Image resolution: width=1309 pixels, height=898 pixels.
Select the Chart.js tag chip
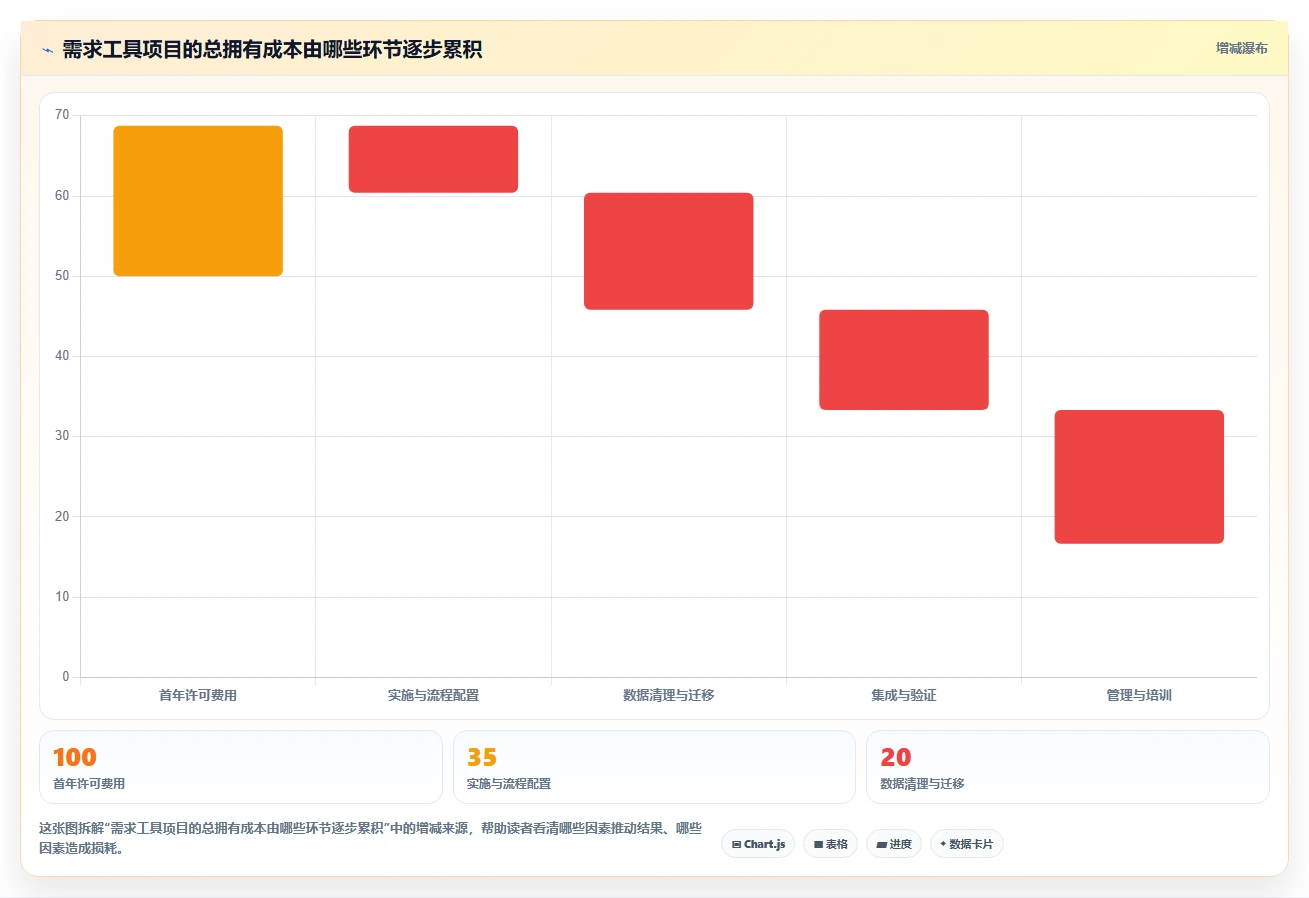click(x=757, y=844)
